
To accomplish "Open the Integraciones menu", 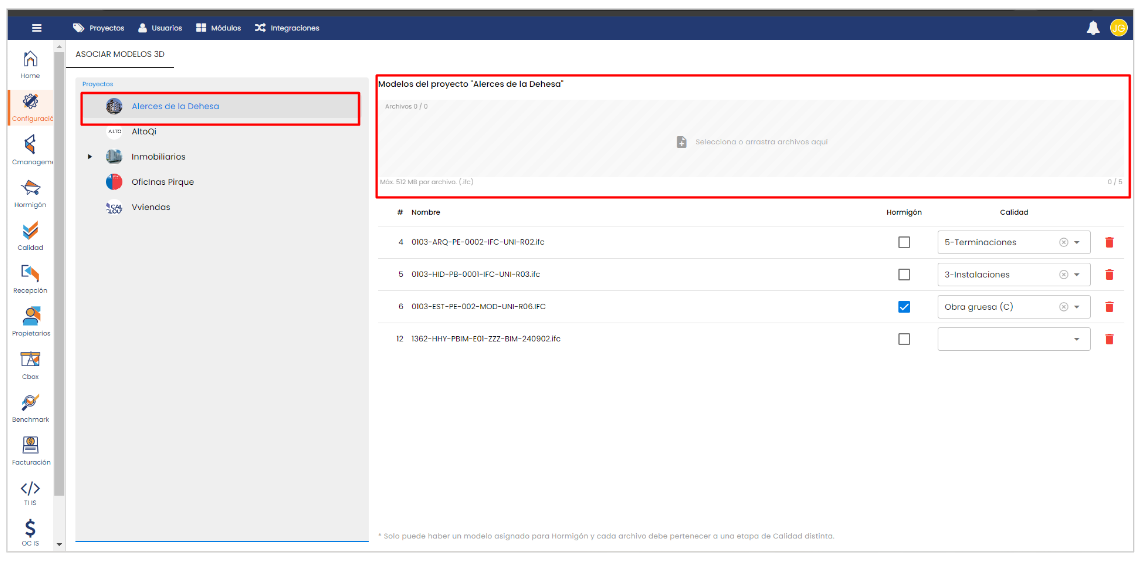I will click(287, 28).
